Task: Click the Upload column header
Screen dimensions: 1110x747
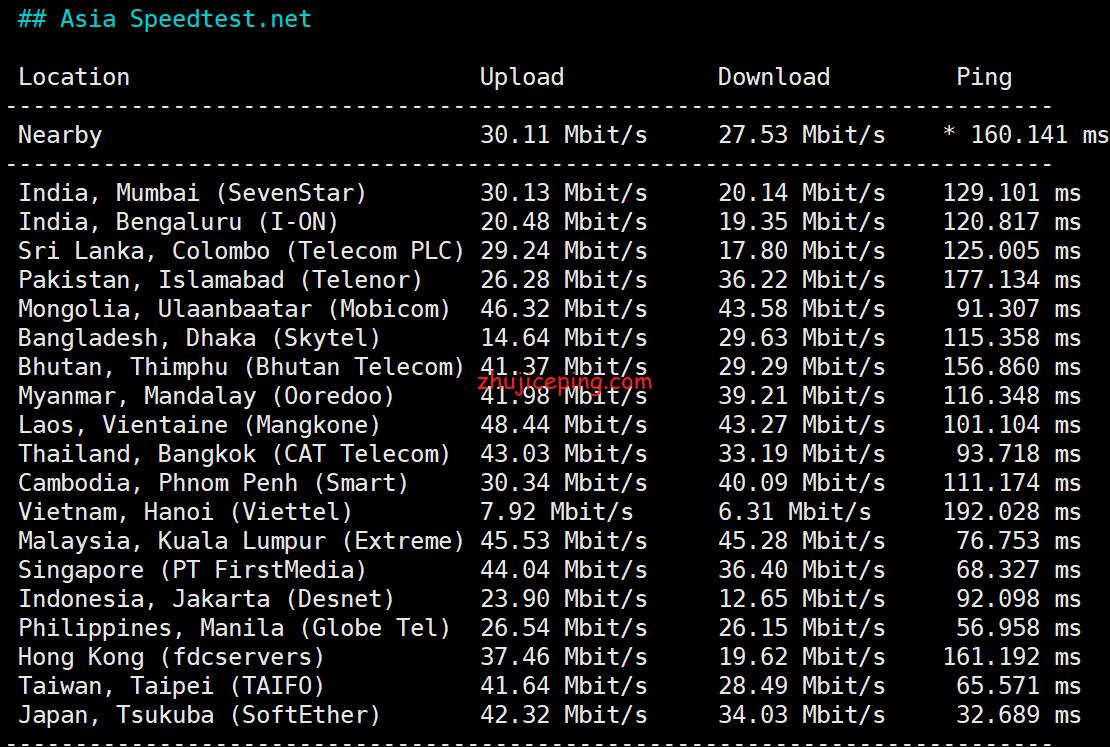Action: click(522, 77)
